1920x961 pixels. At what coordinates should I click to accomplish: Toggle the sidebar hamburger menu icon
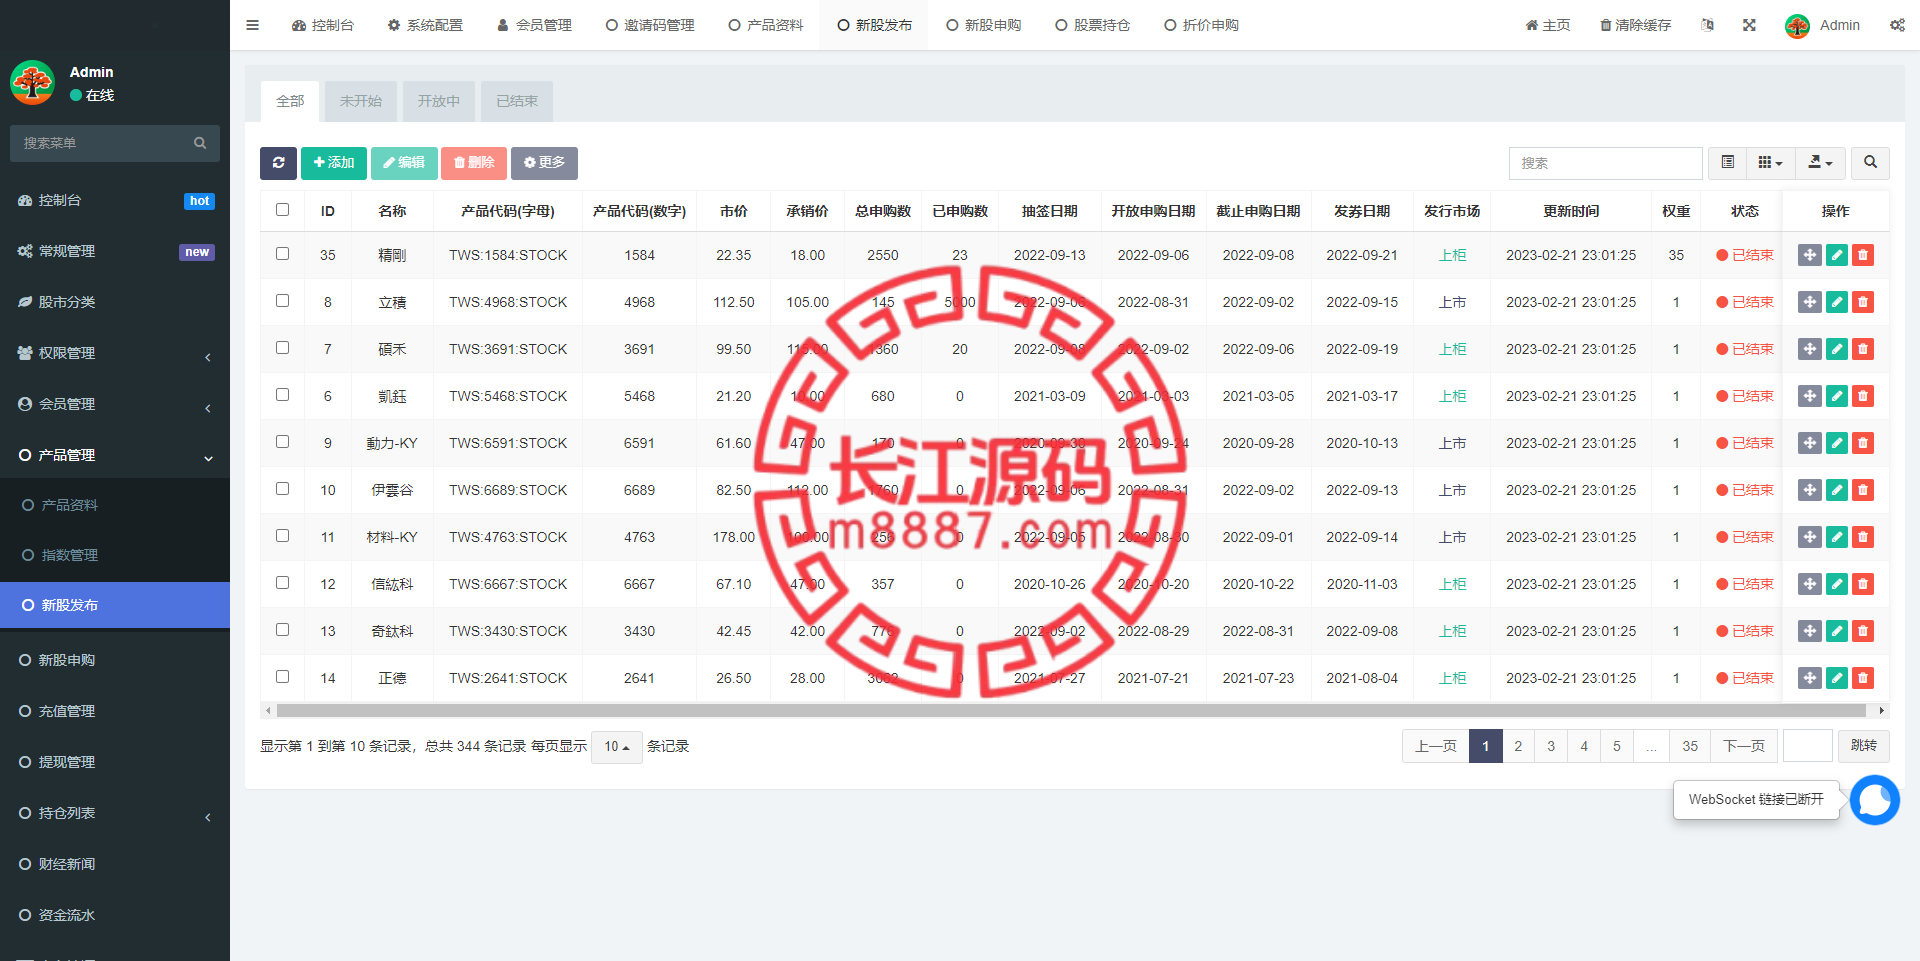tap(252, 25)
